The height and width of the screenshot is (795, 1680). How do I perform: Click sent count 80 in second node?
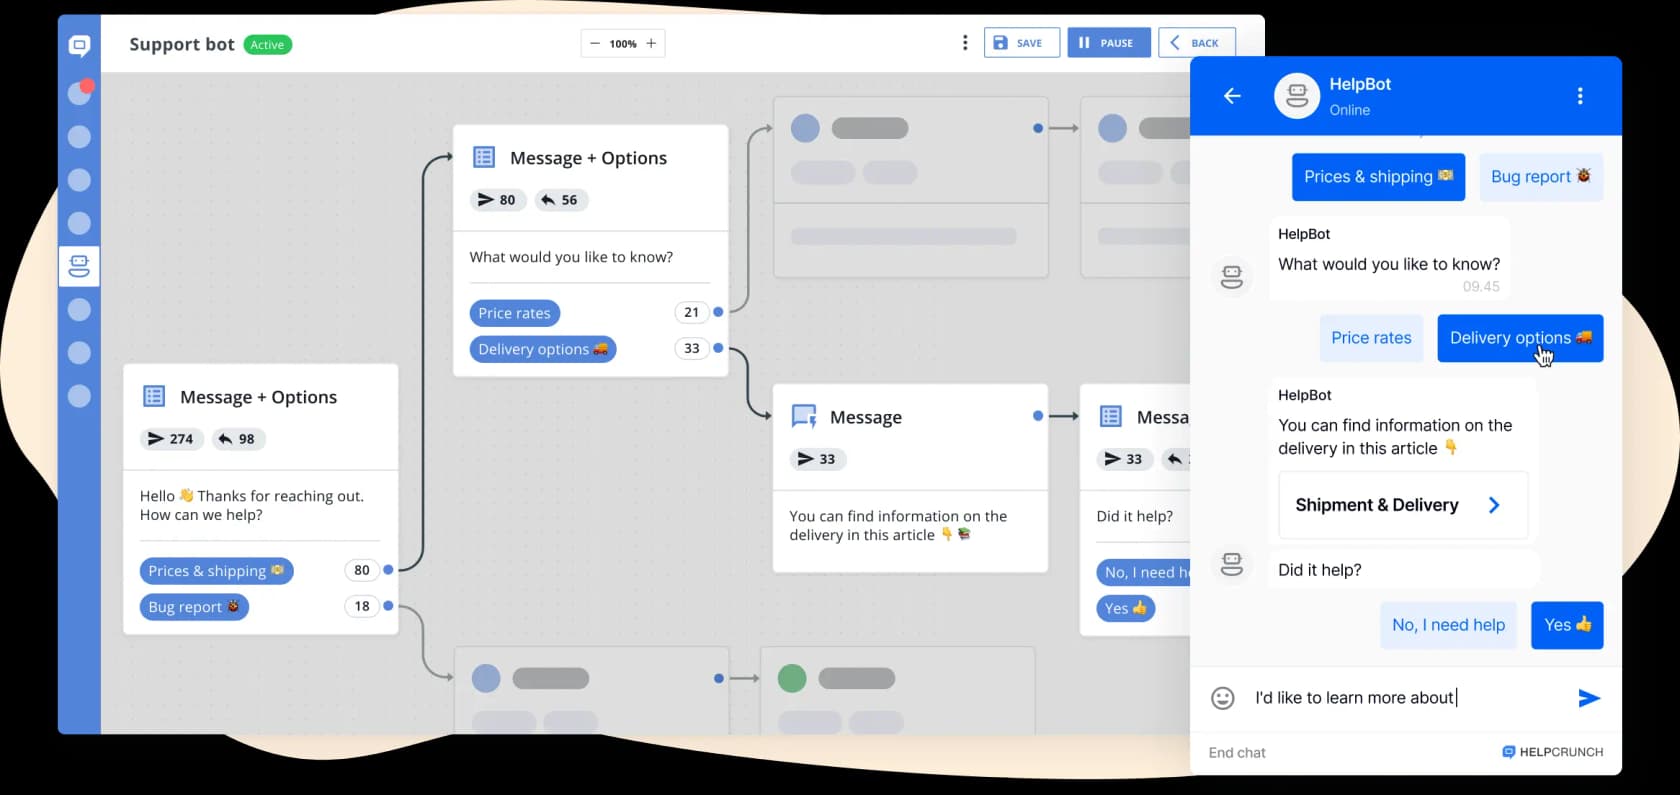point(498,200)
